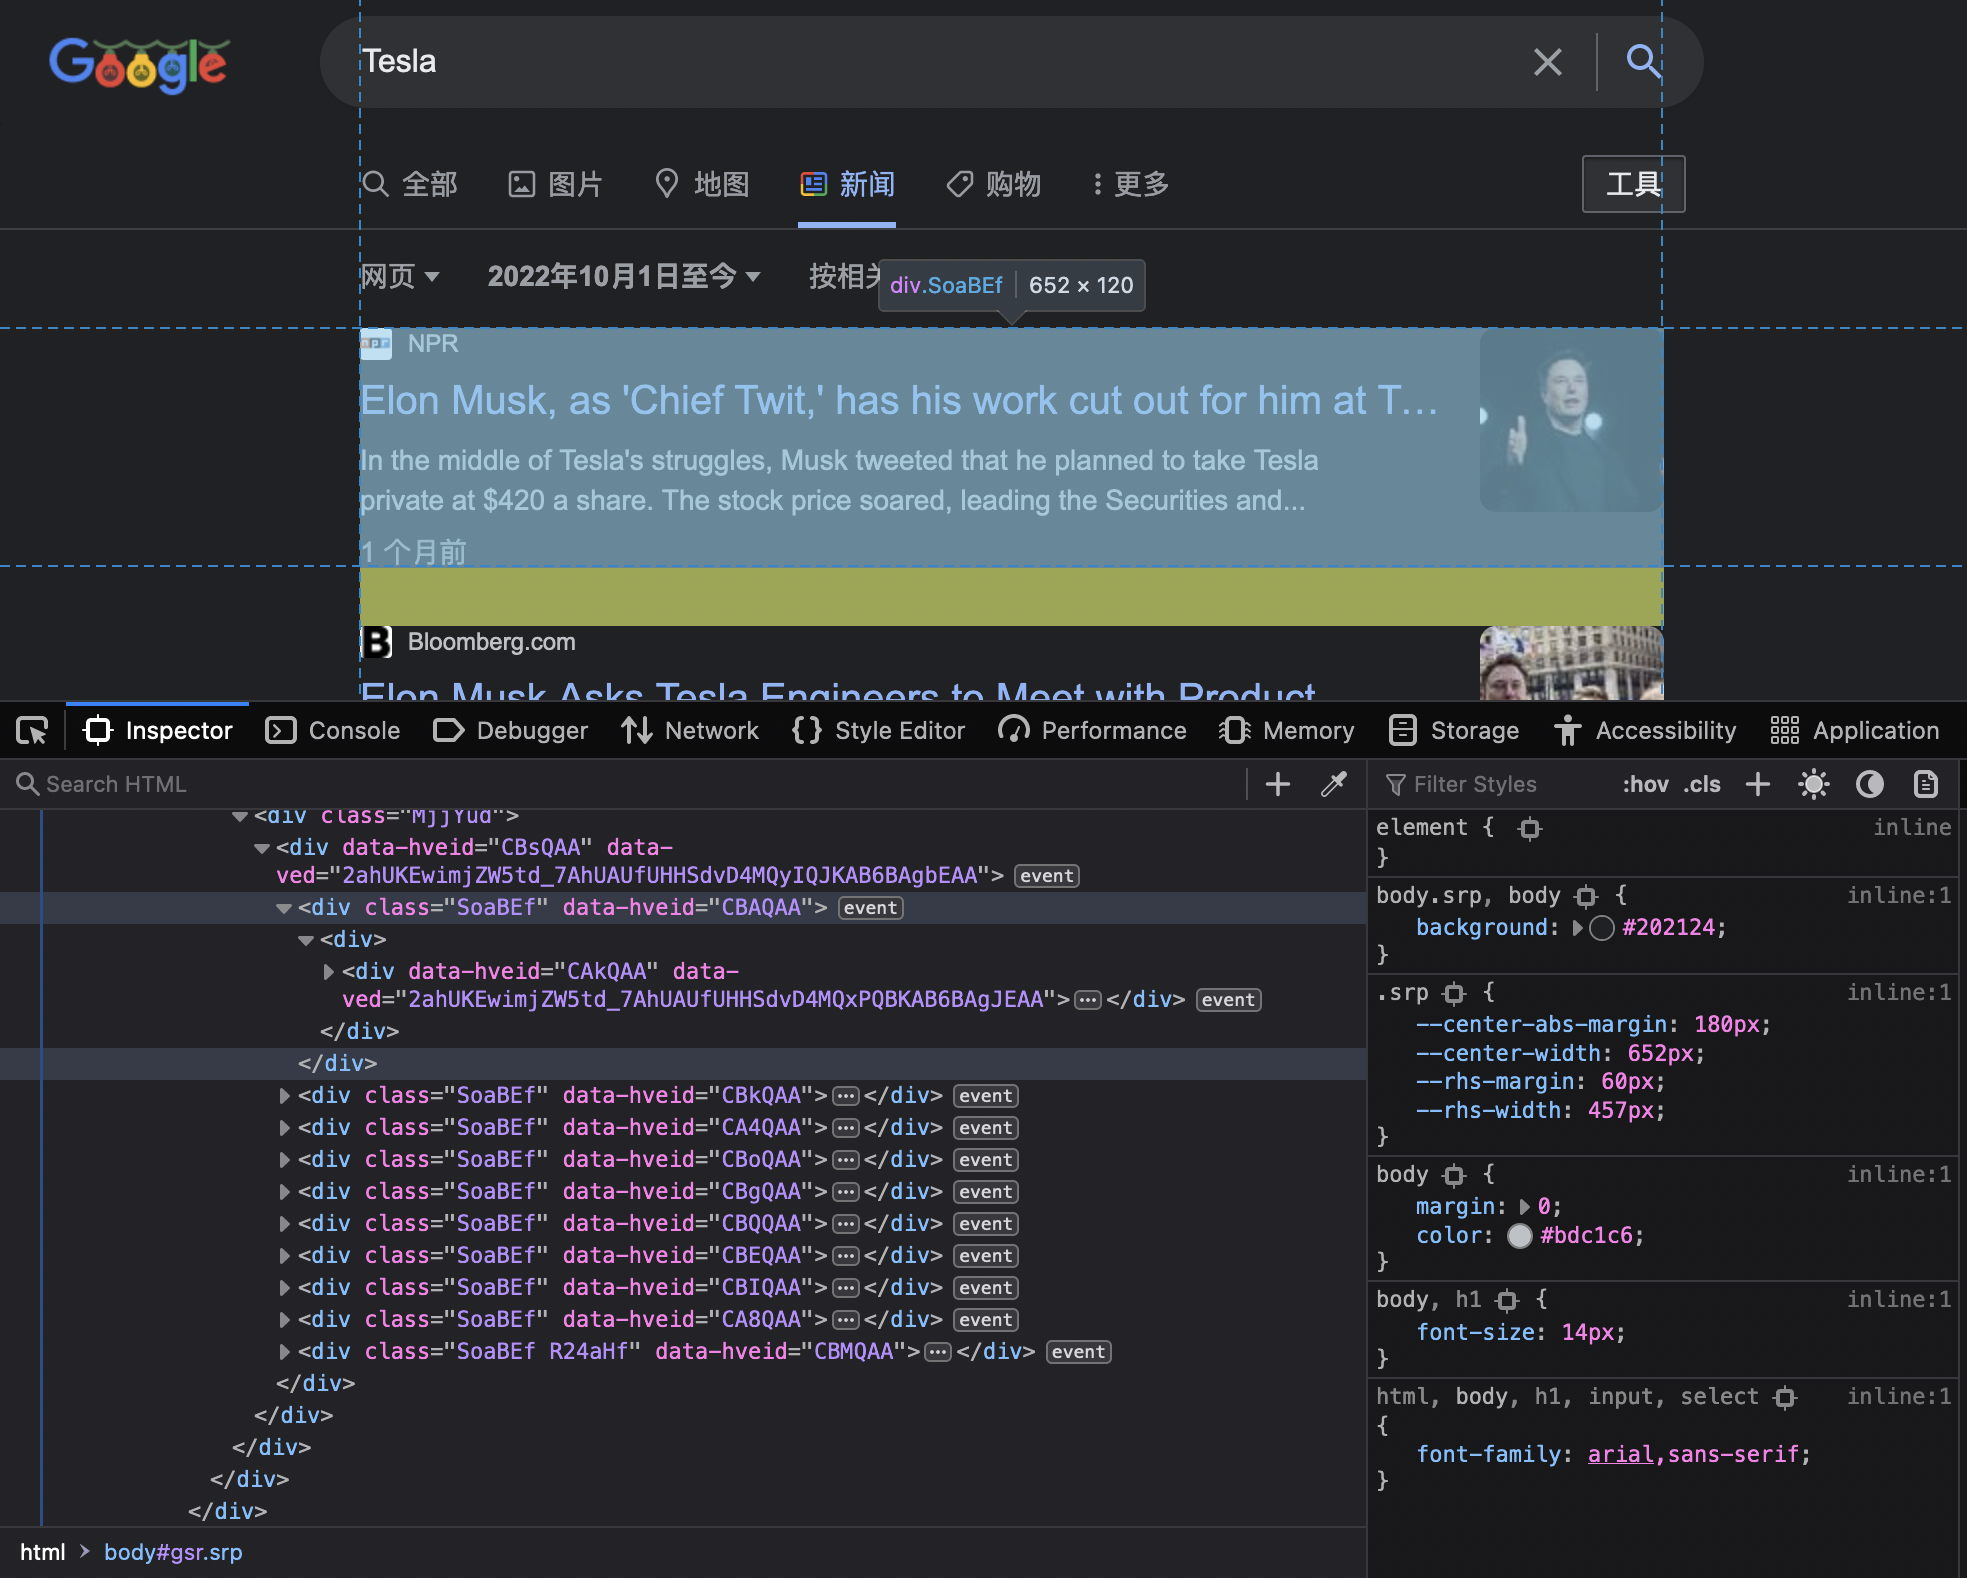Open the Network tab
The image size is (1967, 1578).
pyautogui.click(x=690, y=731)
